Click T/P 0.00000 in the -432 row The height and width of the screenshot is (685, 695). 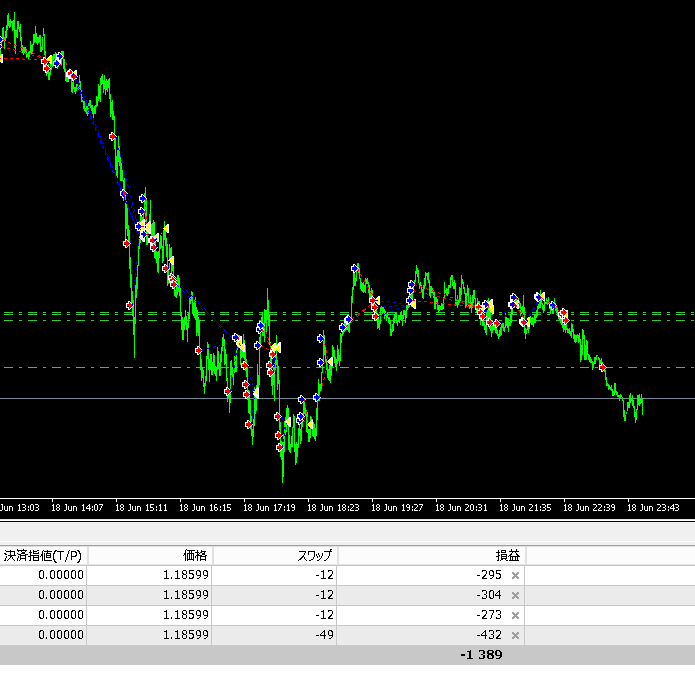click(61, 635)
